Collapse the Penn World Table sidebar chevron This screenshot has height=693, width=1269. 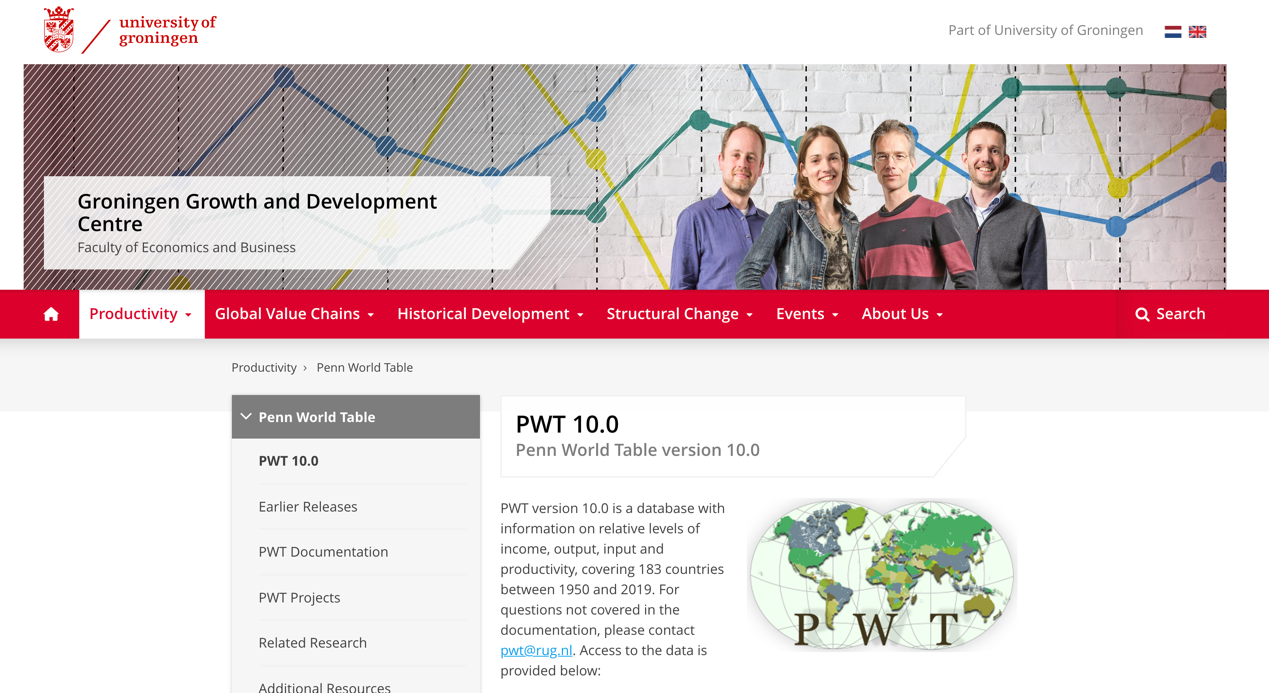[246, 417]
